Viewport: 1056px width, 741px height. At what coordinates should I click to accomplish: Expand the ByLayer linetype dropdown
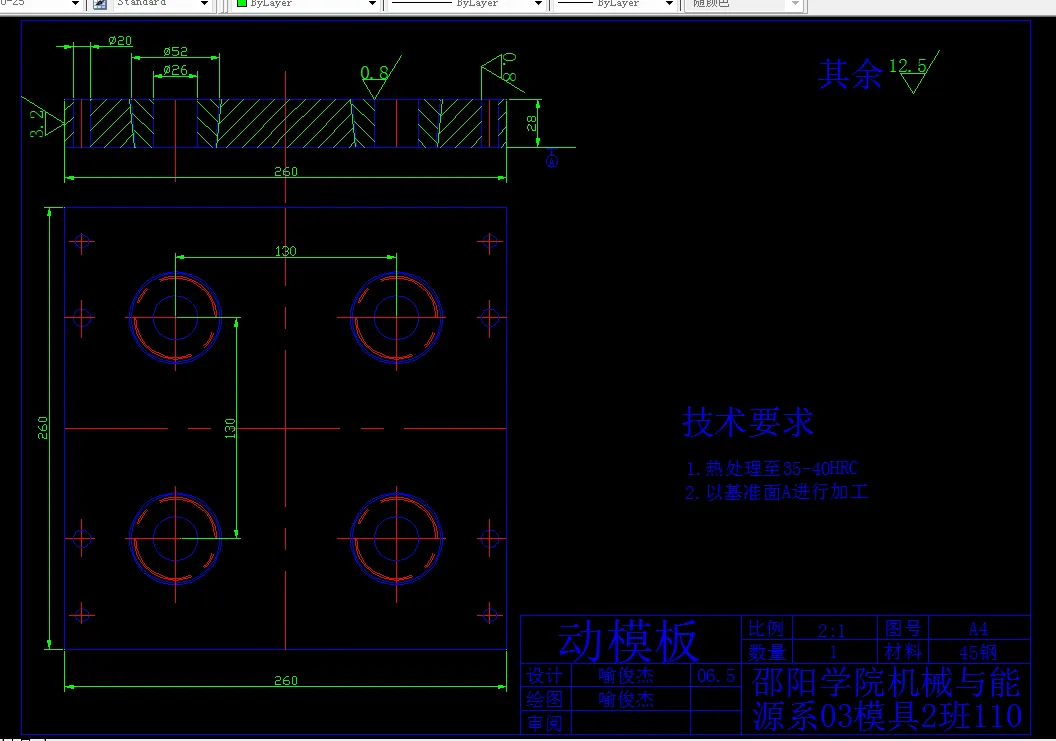(x=537, y=4)
